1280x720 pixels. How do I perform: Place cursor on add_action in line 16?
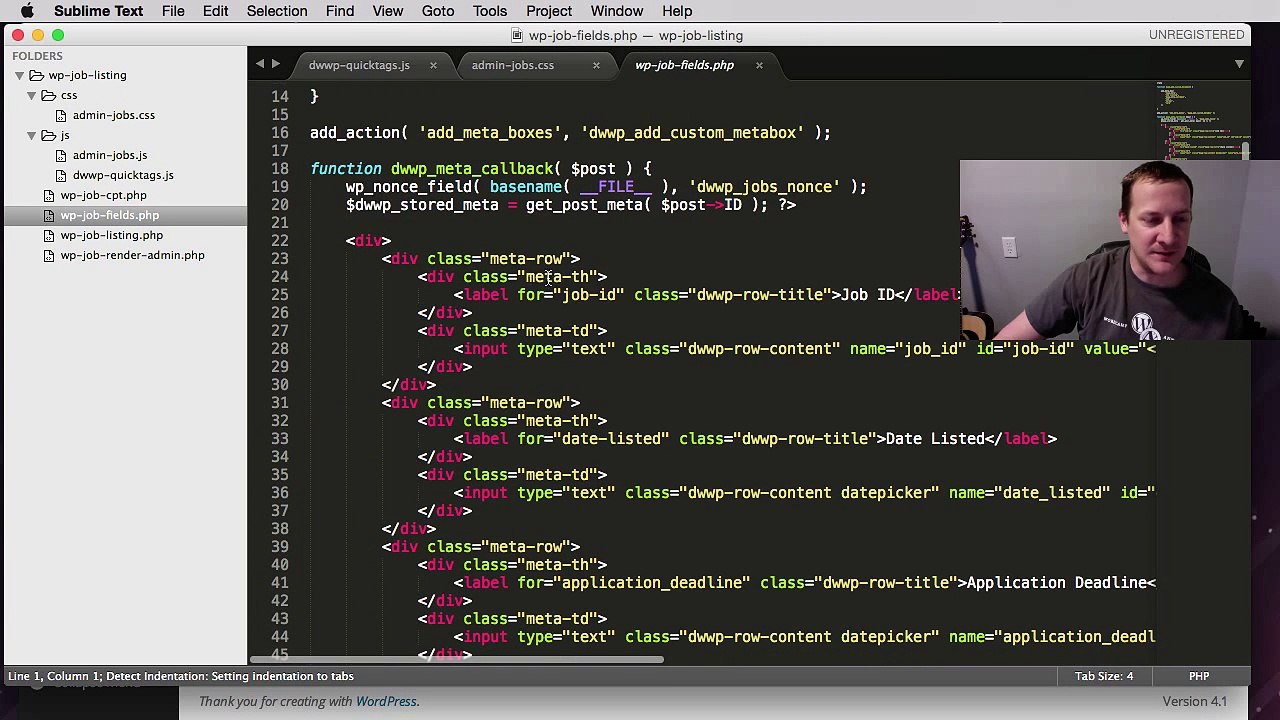[x=355, y=133]
